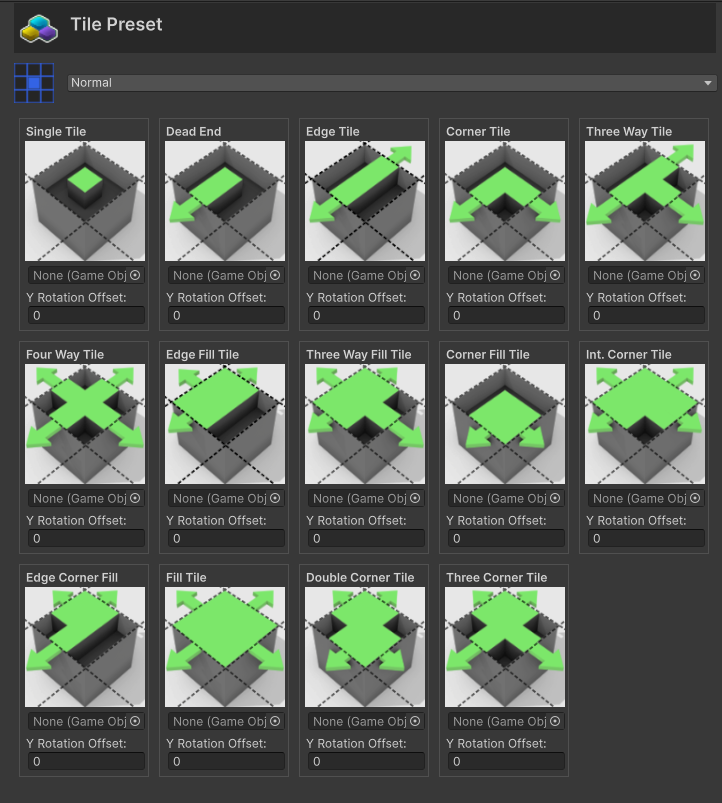Screen dimensions: 722x803
Task: Select the Single Tile preview thumbnail
Action: coord(85,201)
